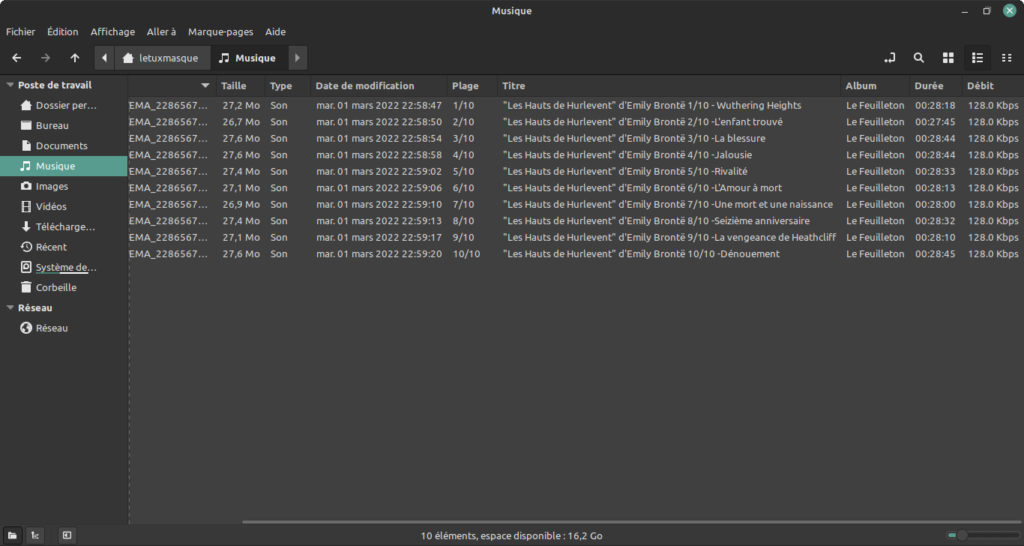Viewport: 1024px width, 546px height.
Task: Open the Affichage menu
Action: [x=112, y=31]
